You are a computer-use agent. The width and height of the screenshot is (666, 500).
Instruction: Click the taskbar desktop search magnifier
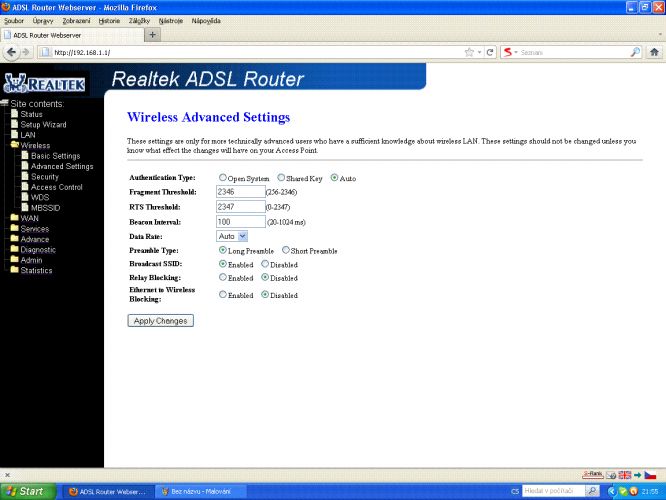592,491
